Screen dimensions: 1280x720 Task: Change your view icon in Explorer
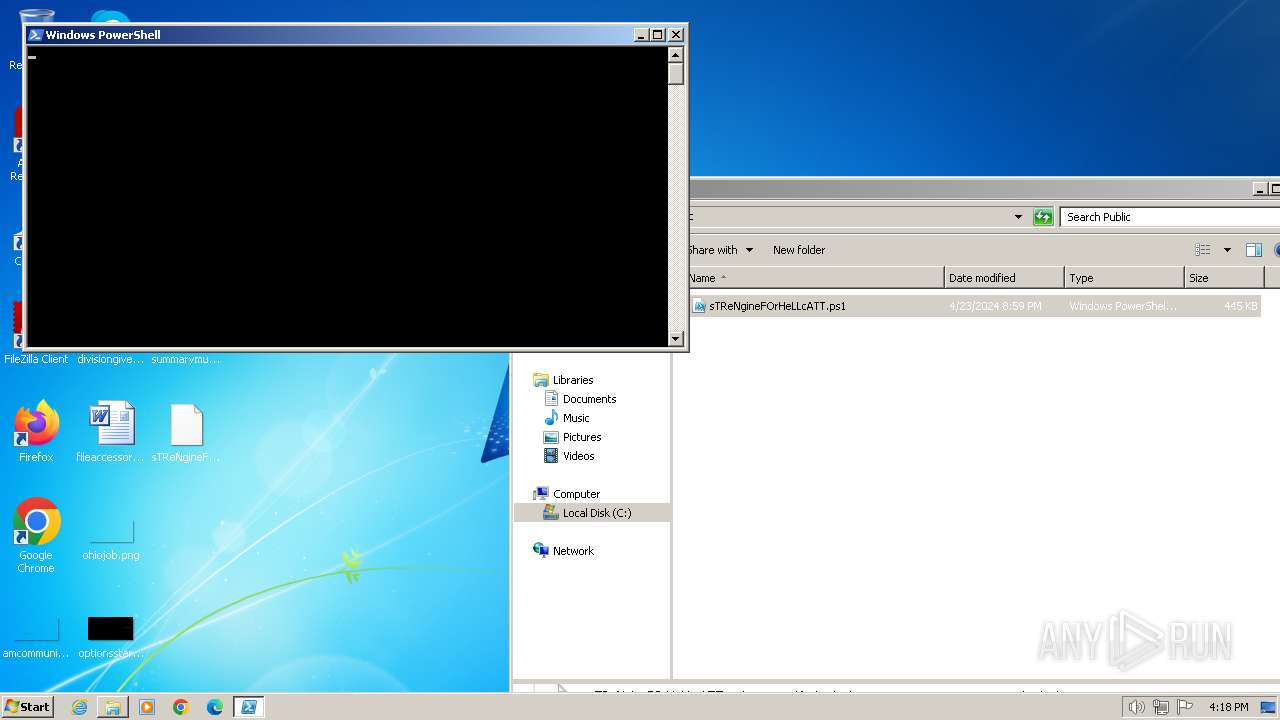coord(1203,250)
